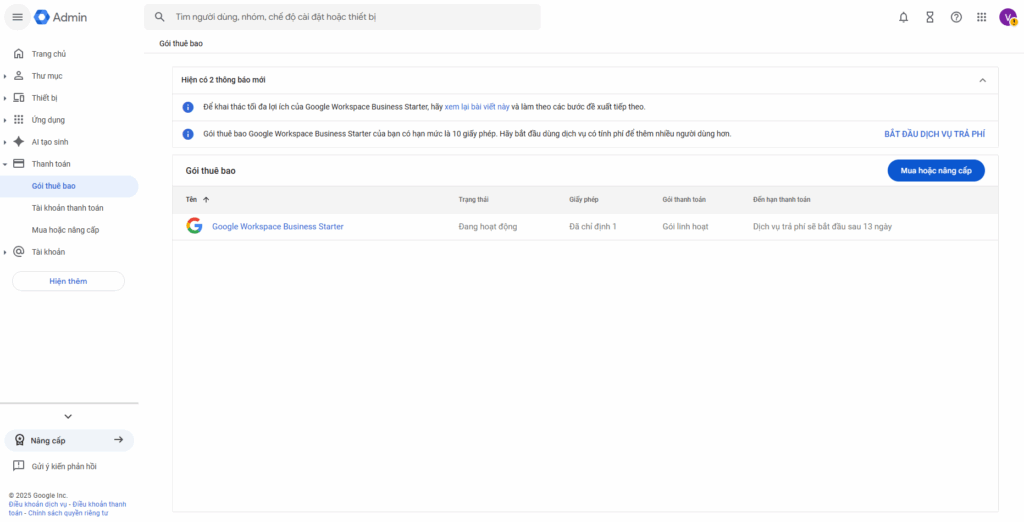Click the Google Workspace subscription logo icon
1024x522 pixels.
[x=194, y=227]
